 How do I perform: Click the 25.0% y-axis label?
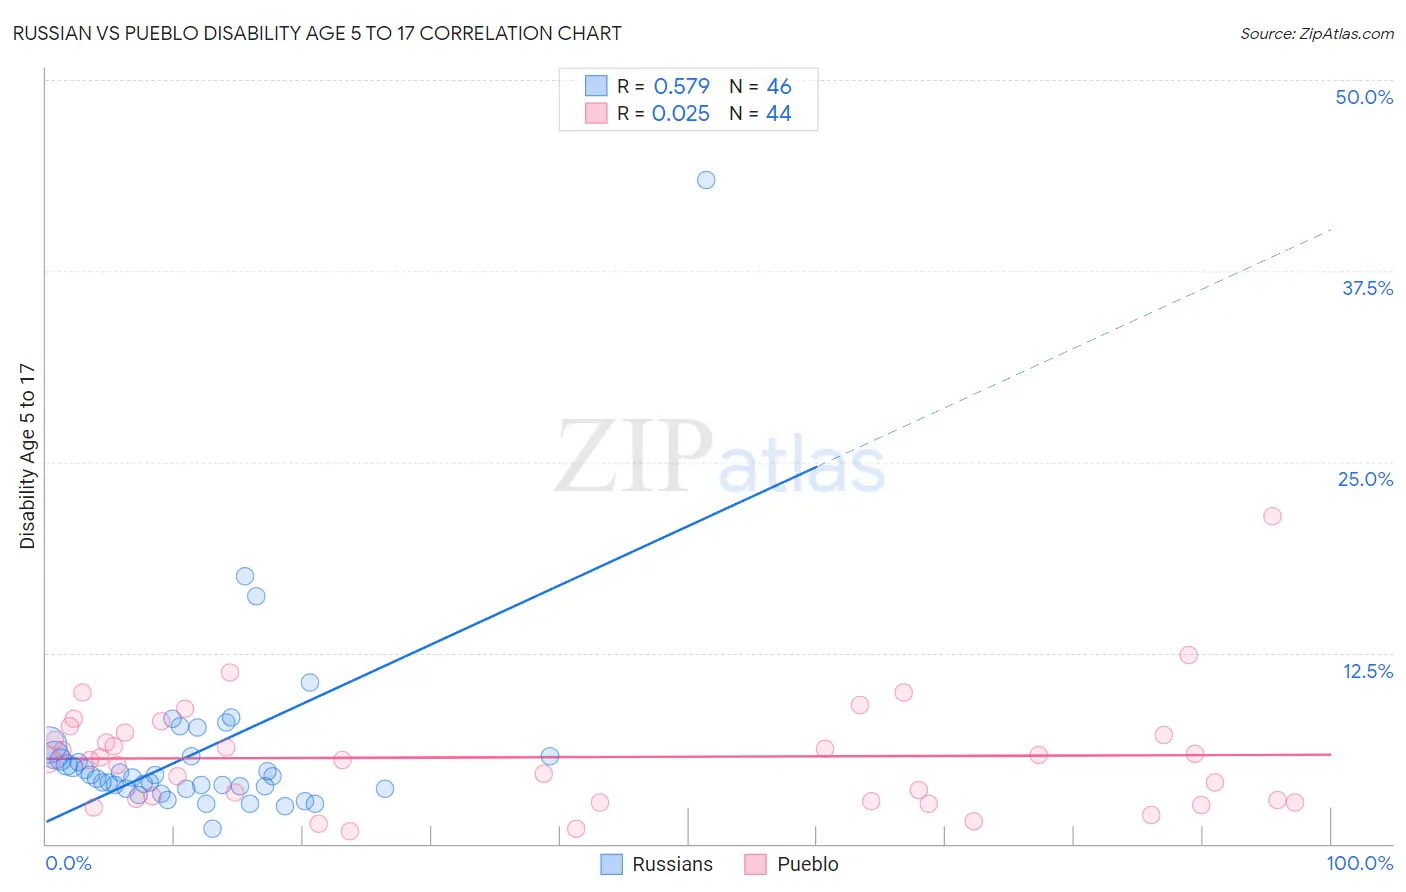(1365, 479)
